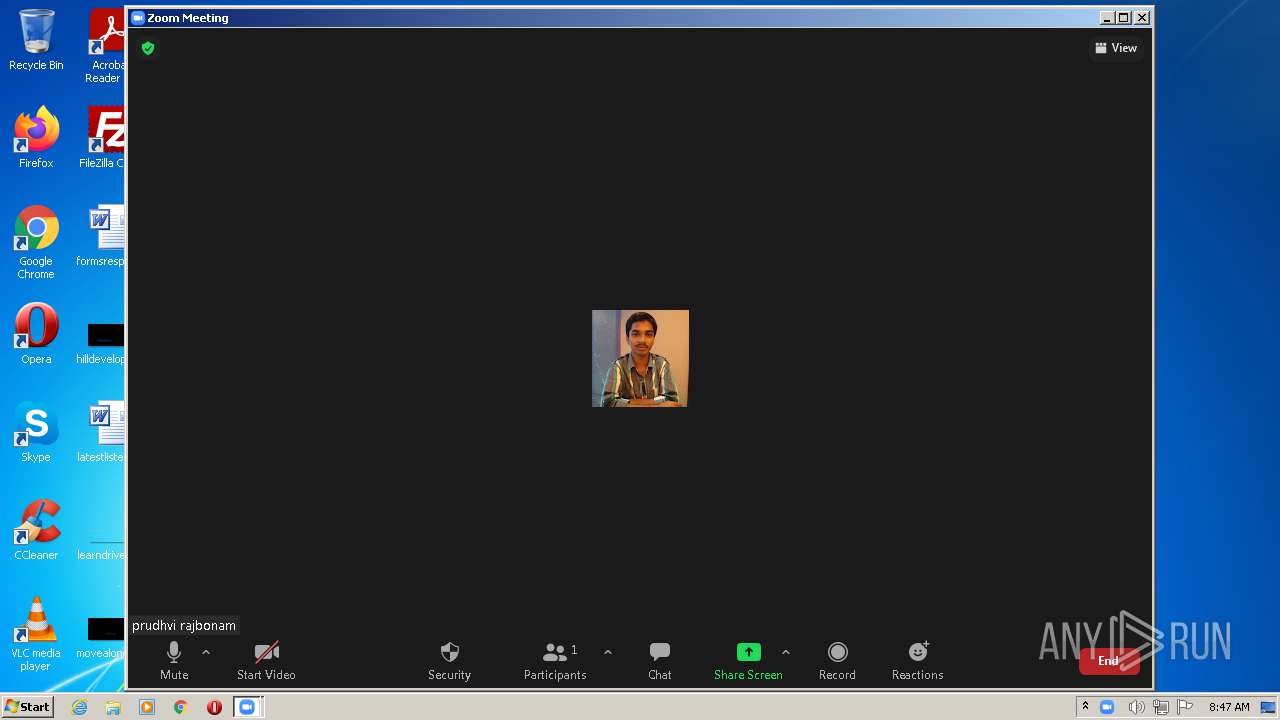Minimize the Zoom Meeting window
This screenshot has width=1280, height=720.
[x=1107, y=17]
